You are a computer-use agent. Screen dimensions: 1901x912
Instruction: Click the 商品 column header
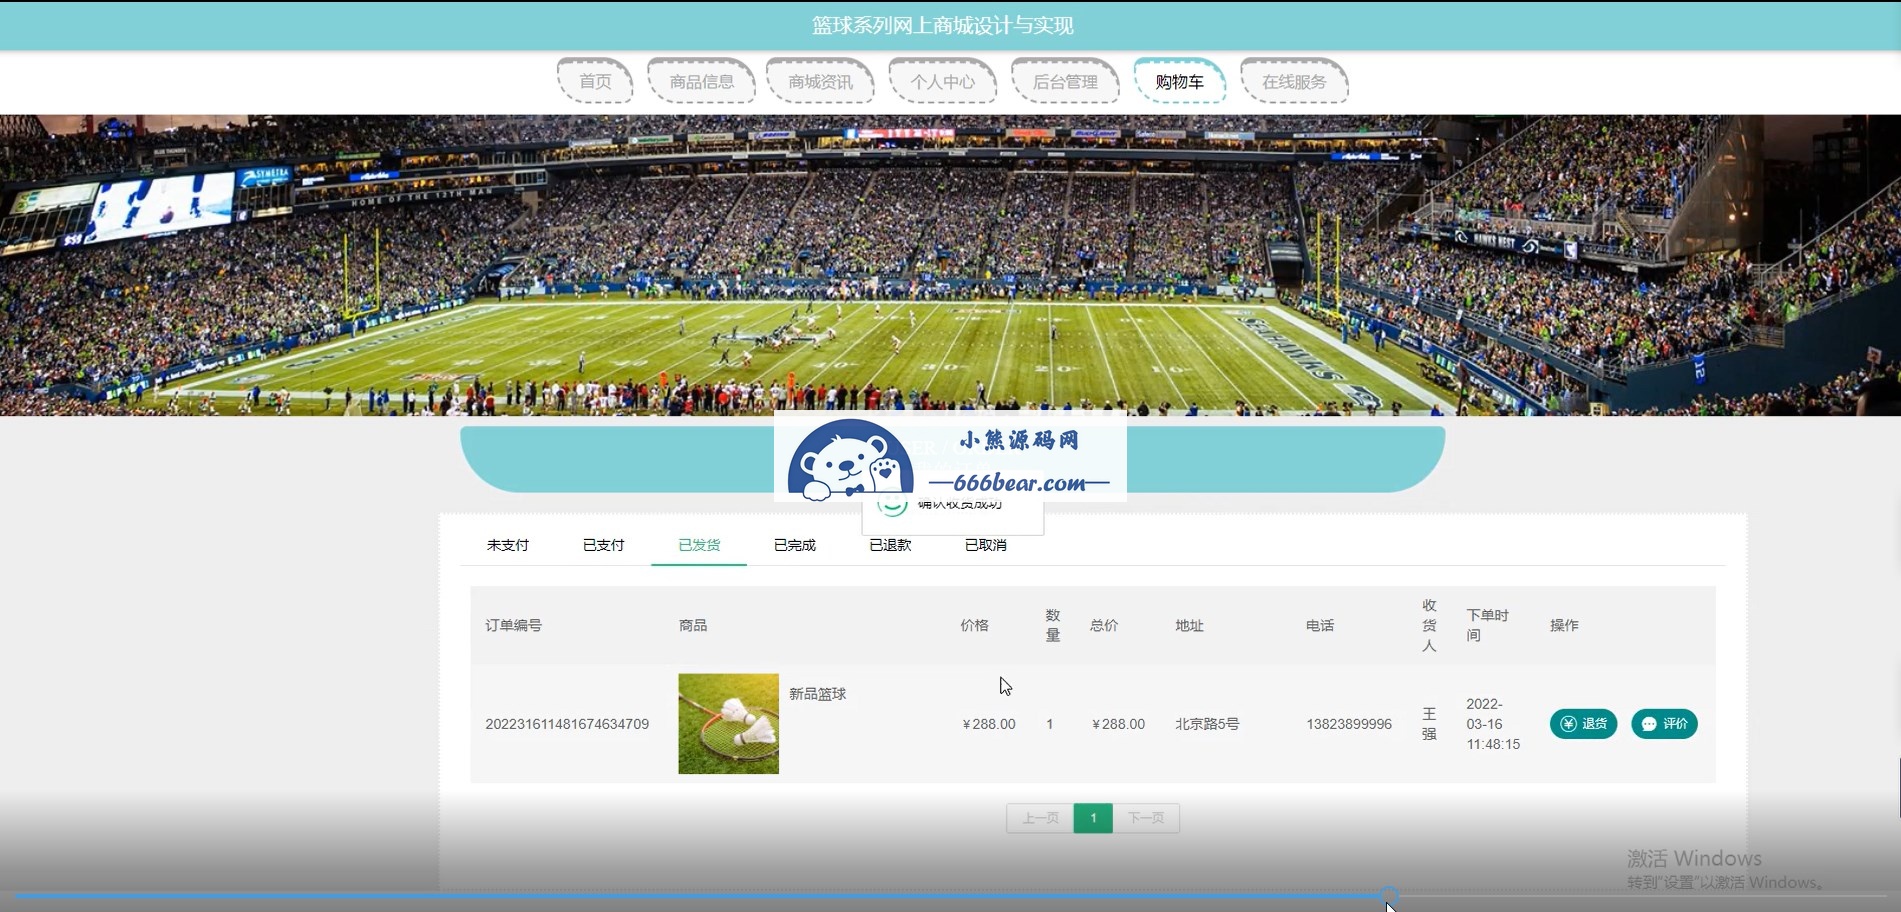(x=693, y=625)
